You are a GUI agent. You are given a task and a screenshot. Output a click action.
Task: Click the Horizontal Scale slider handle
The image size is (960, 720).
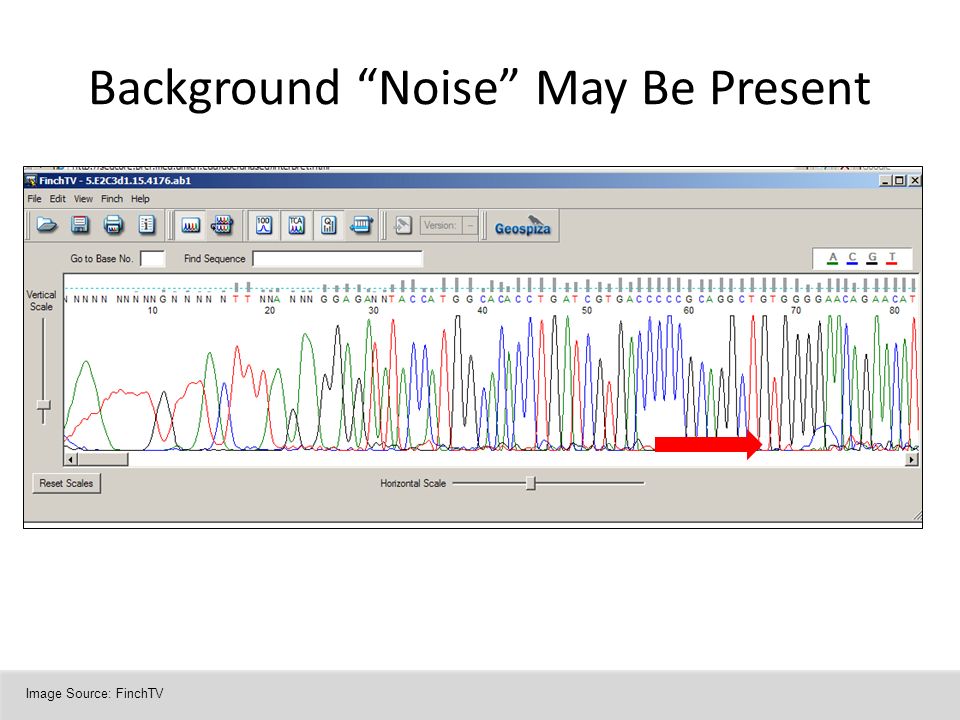531,483
